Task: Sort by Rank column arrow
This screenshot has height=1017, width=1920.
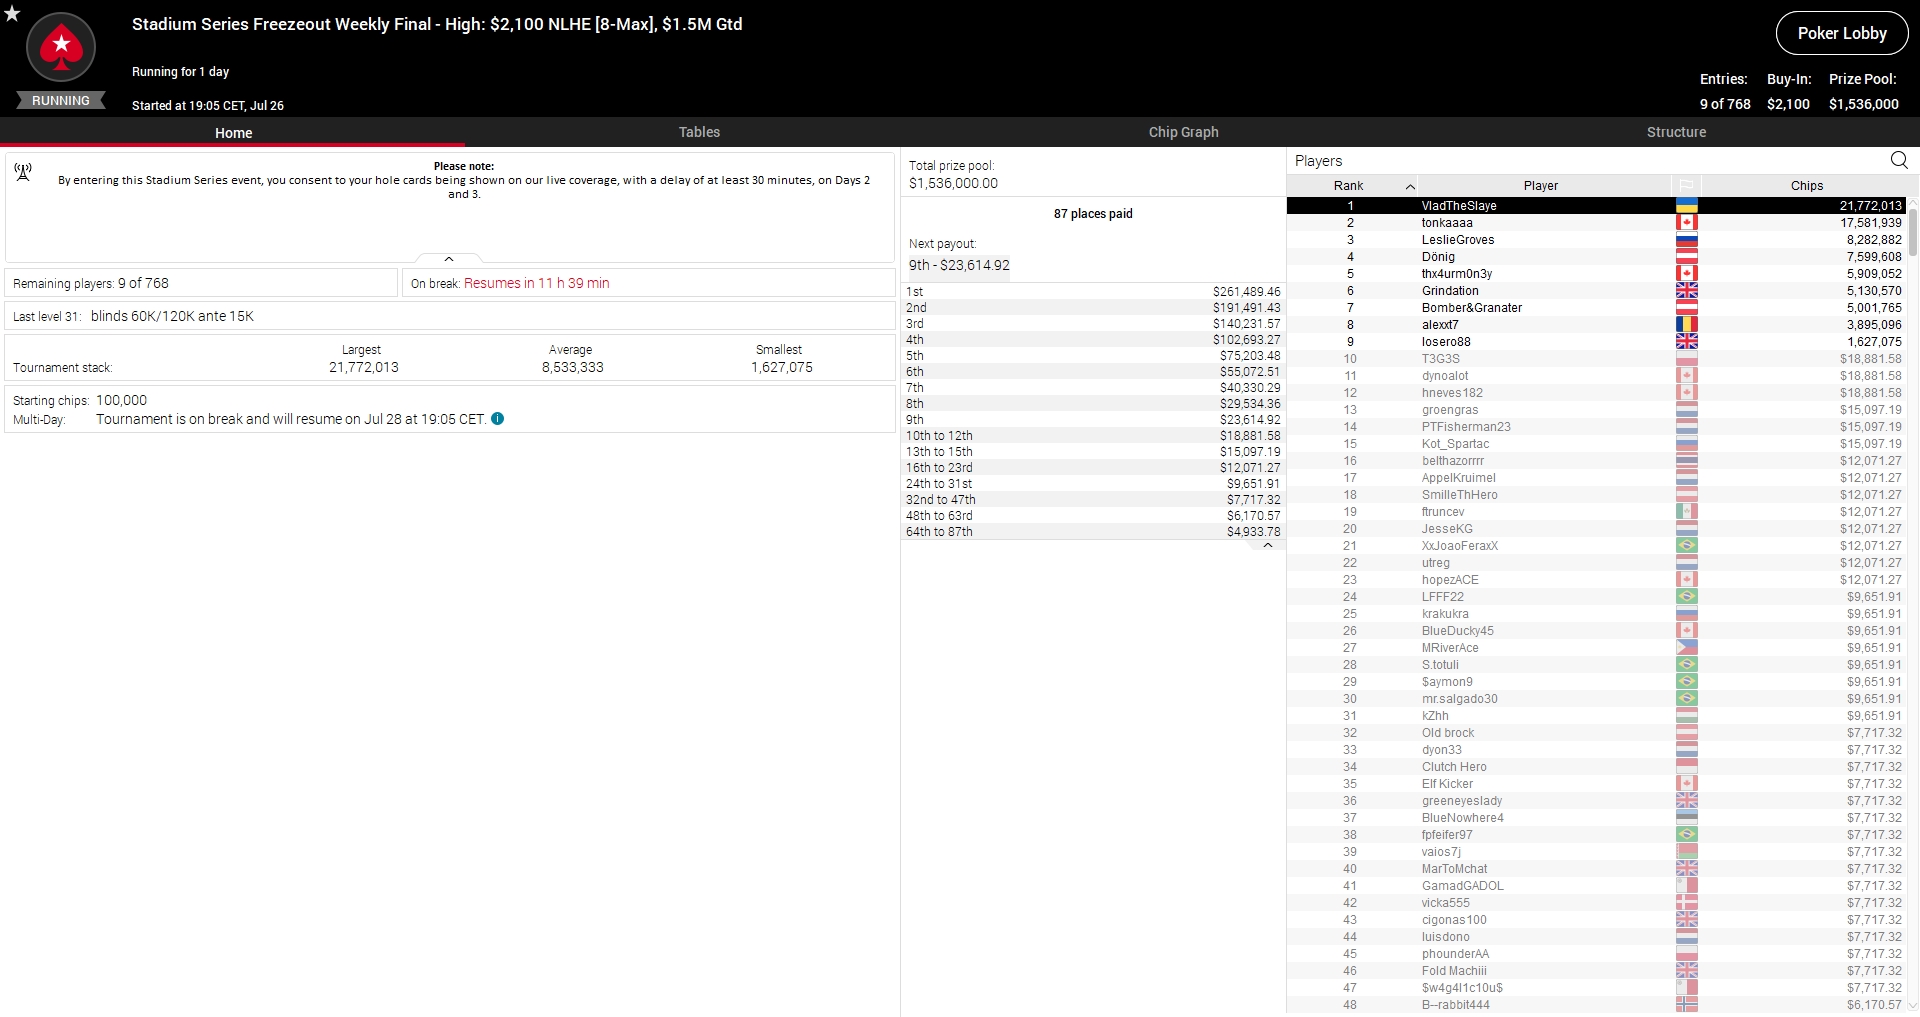Action: pyautogui.click(x=1410, y=186)
